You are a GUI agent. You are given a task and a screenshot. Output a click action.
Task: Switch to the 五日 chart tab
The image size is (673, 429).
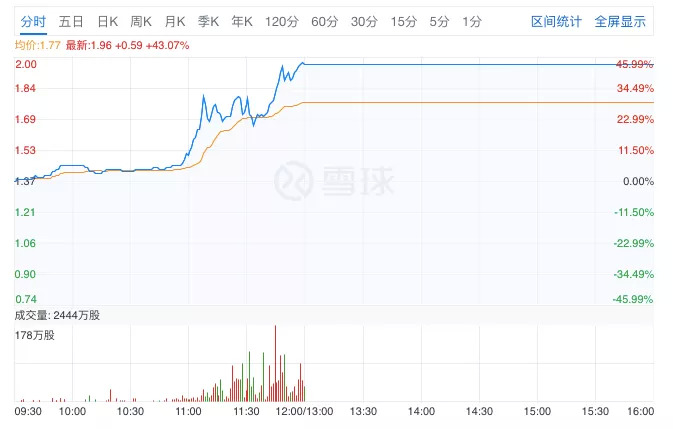[71, 21]
